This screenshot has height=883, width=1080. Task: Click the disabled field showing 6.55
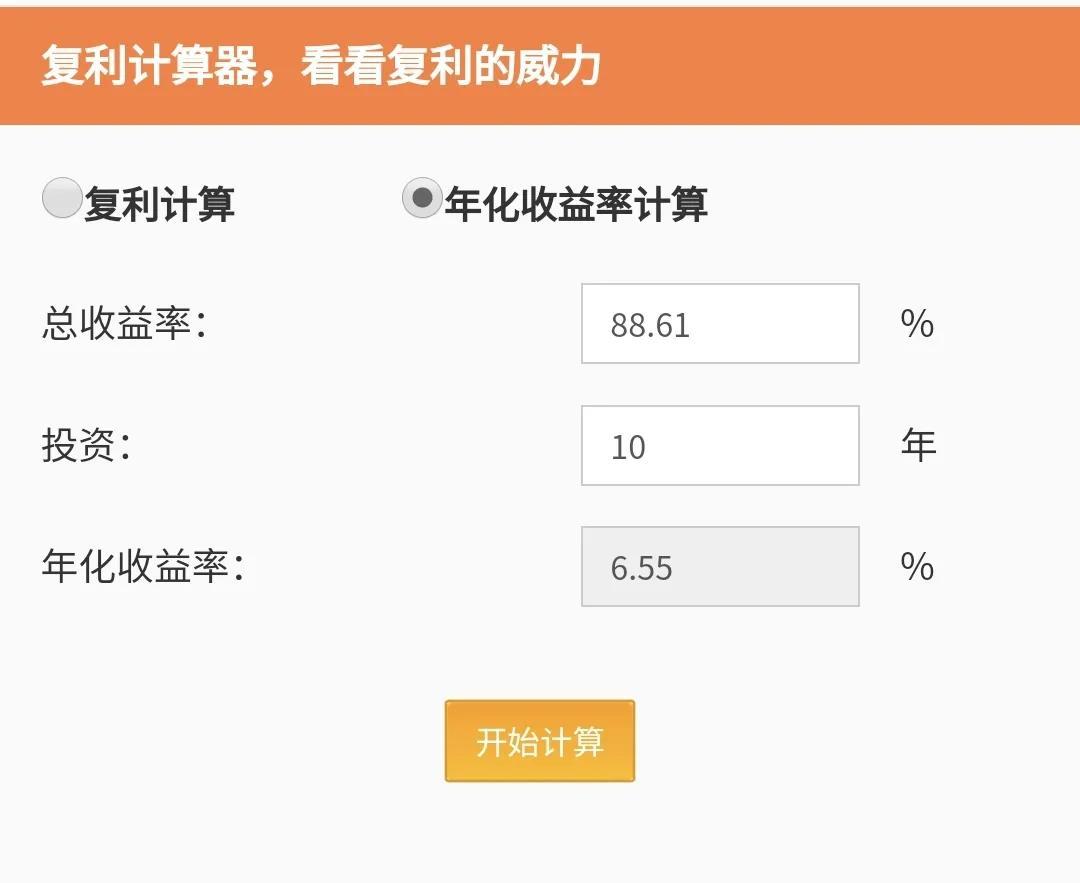coord(719,567)
